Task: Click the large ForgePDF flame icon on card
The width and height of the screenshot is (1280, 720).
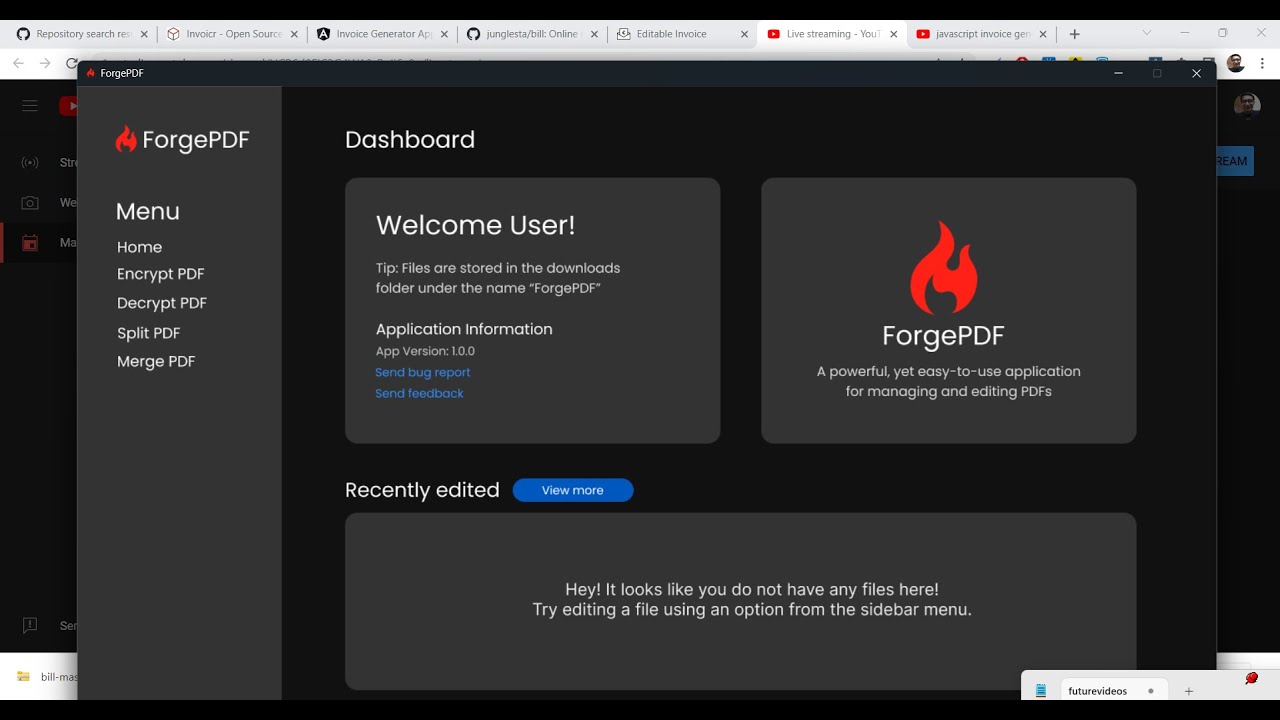Action: (943, 268)
